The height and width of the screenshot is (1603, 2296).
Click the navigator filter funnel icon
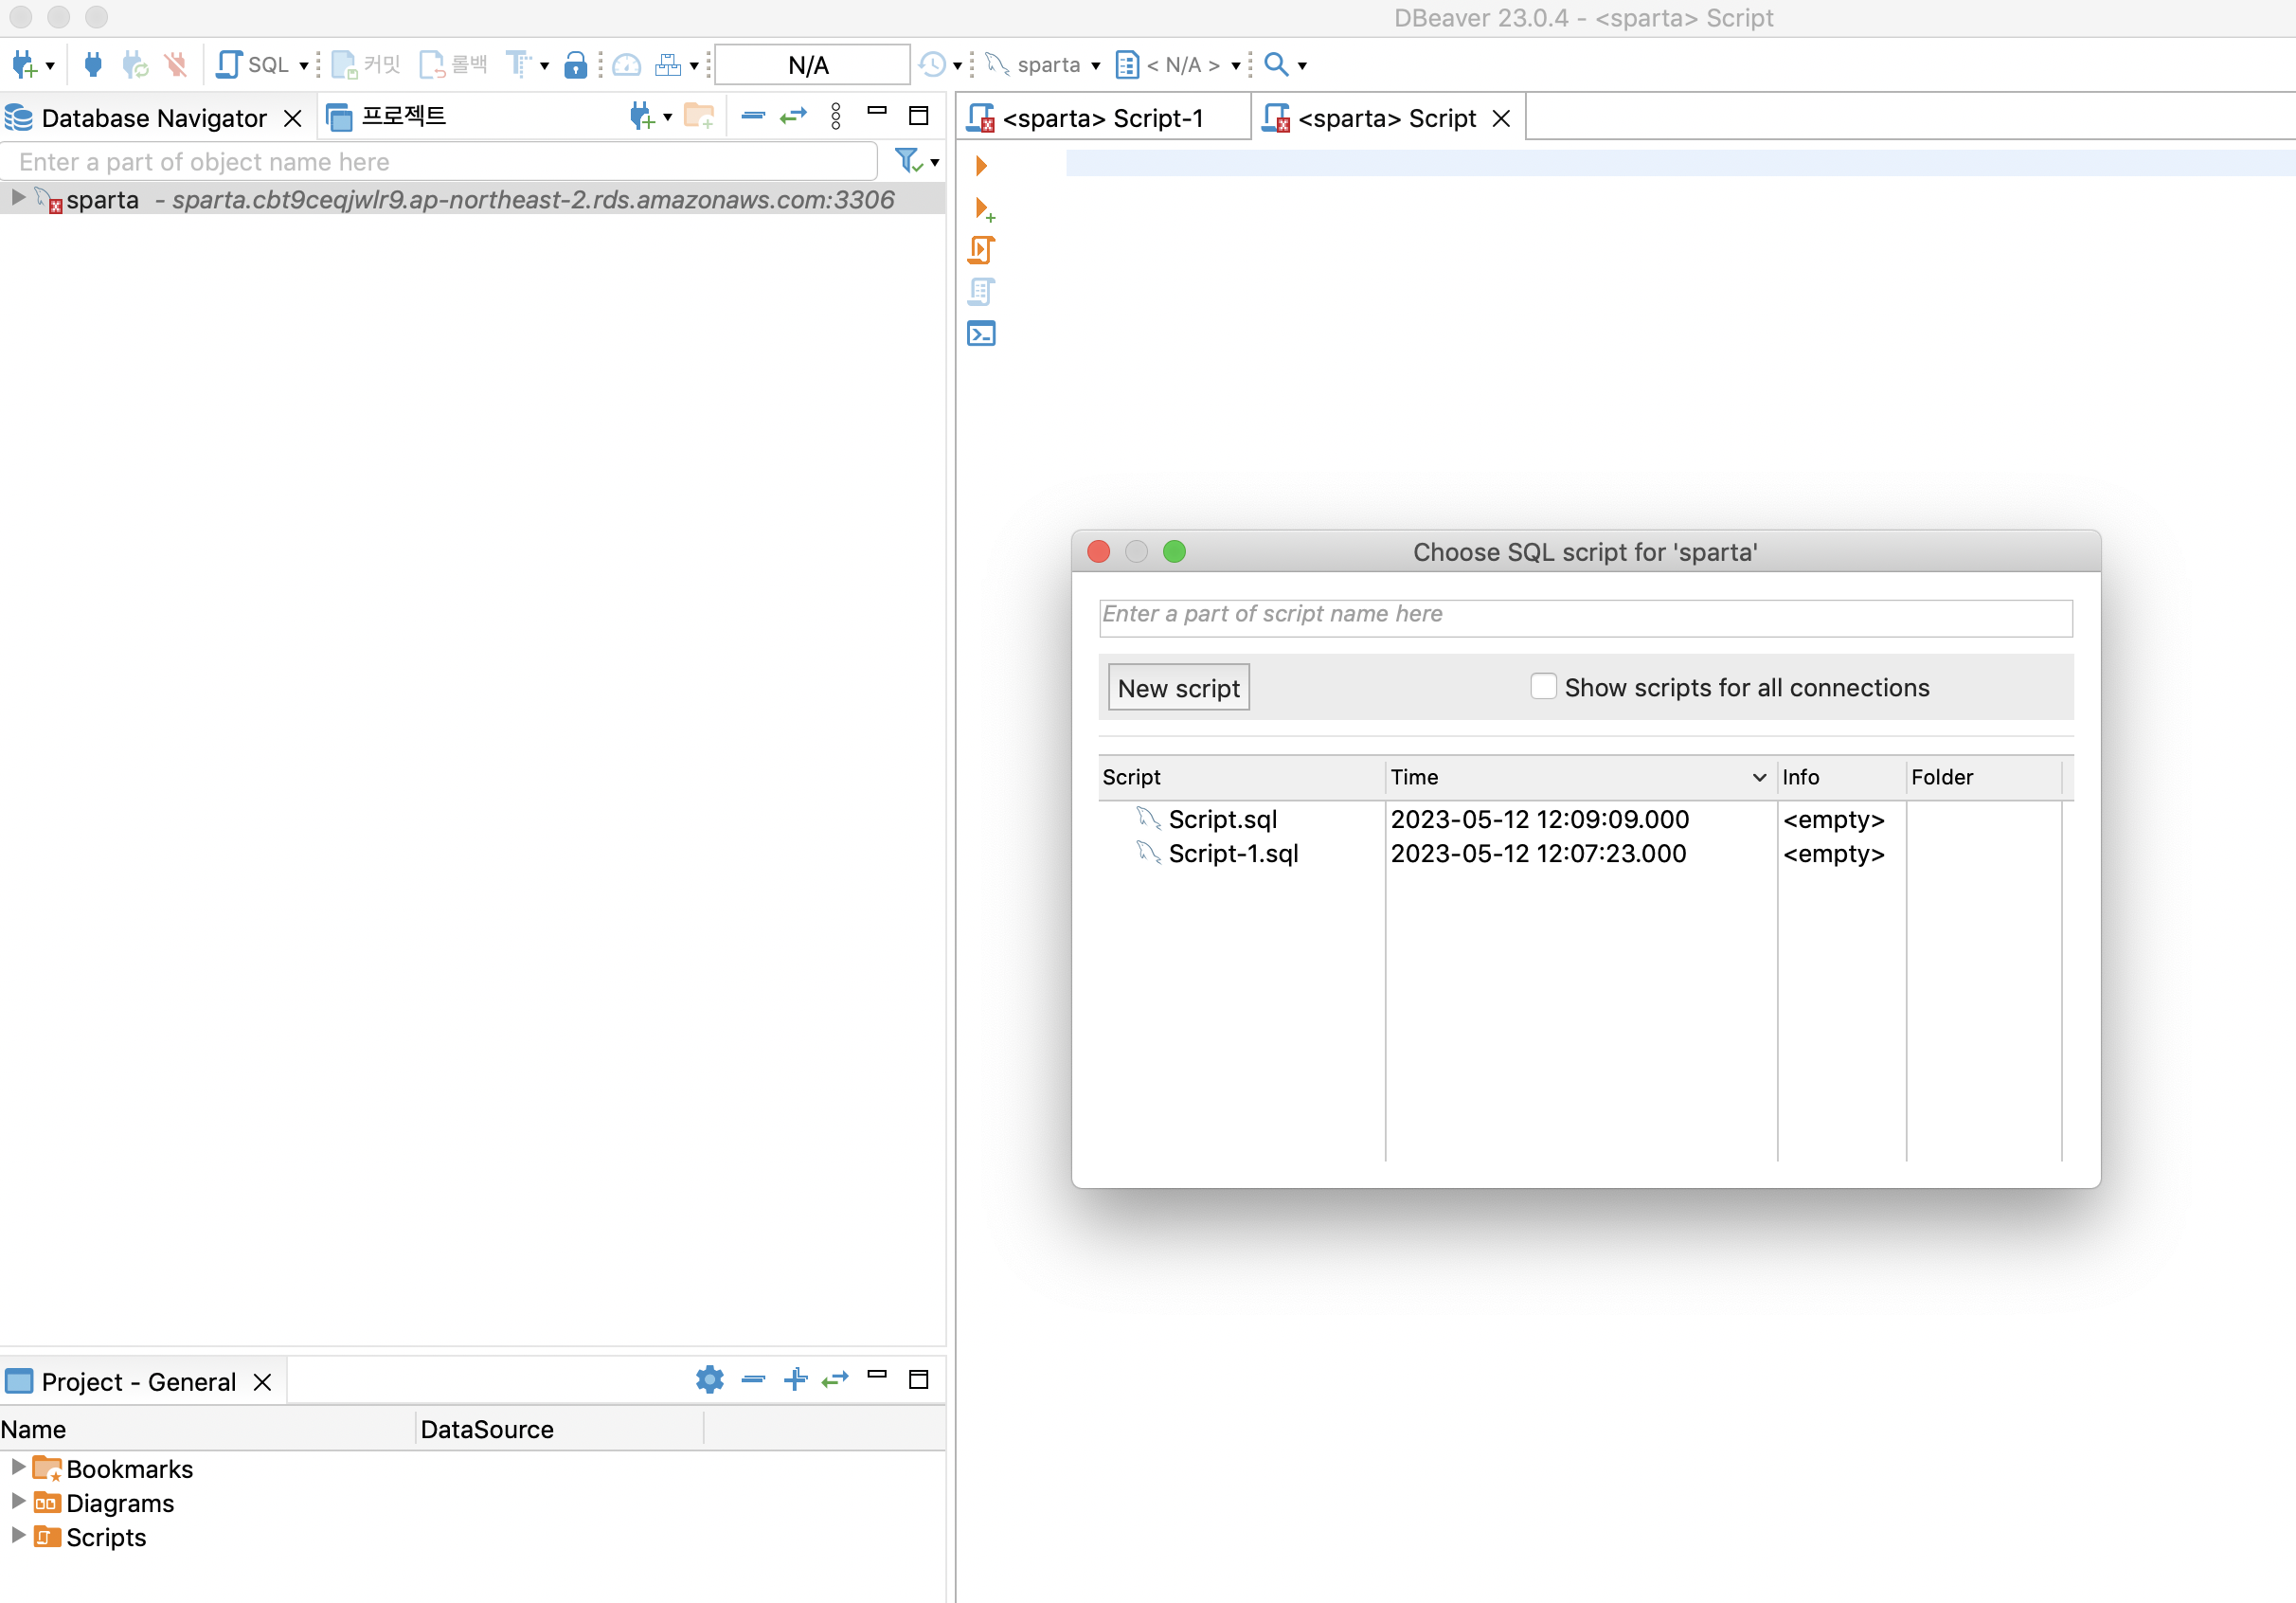point(909,161)
